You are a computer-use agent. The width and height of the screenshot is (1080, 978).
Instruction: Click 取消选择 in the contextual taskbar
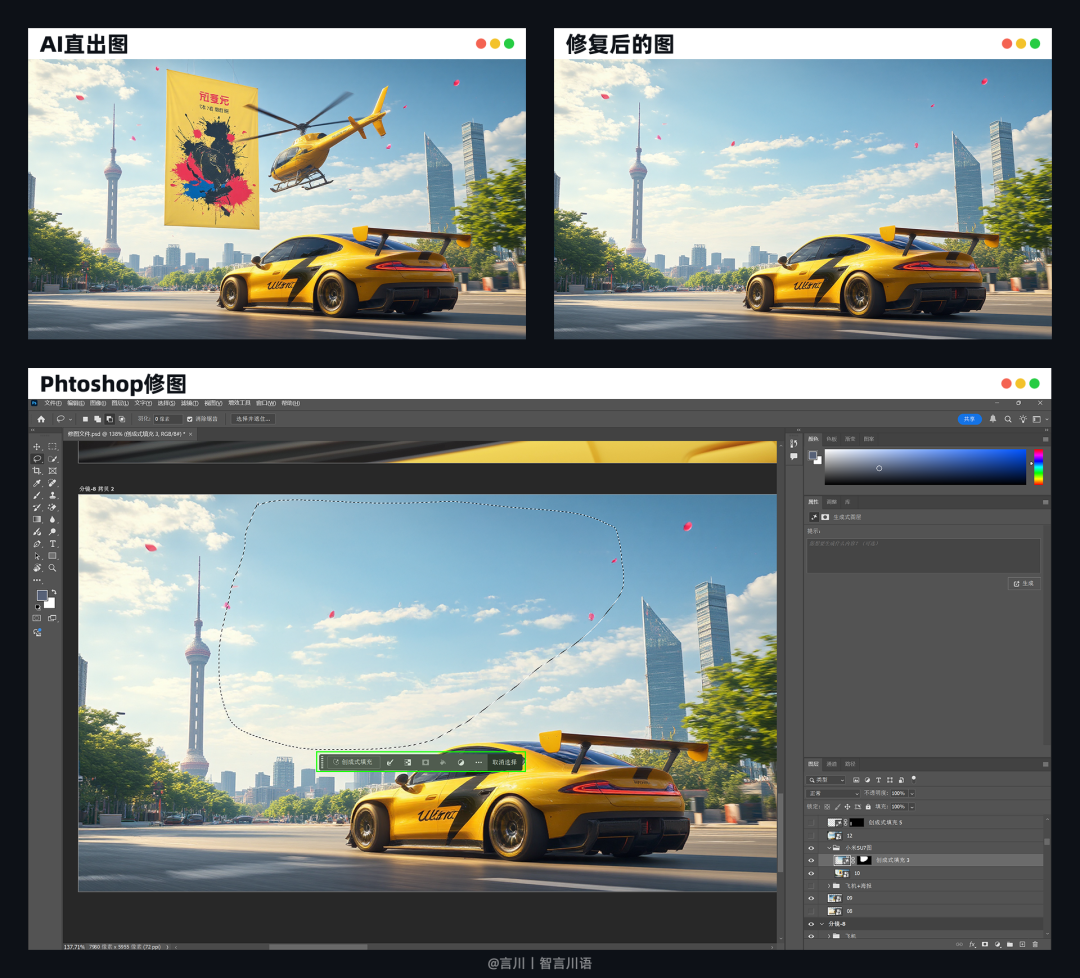pyautogui.click(x=505, y=761)
